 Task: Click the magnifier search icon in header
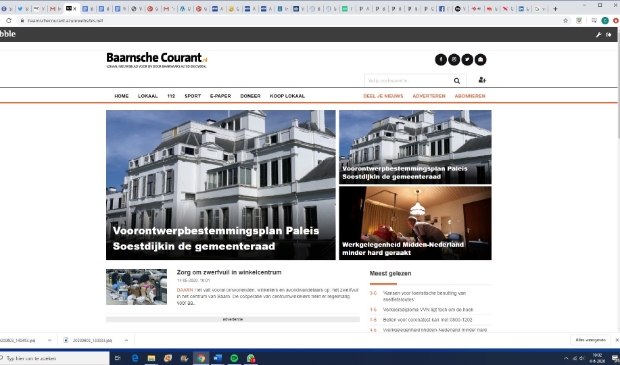[457, 81]
